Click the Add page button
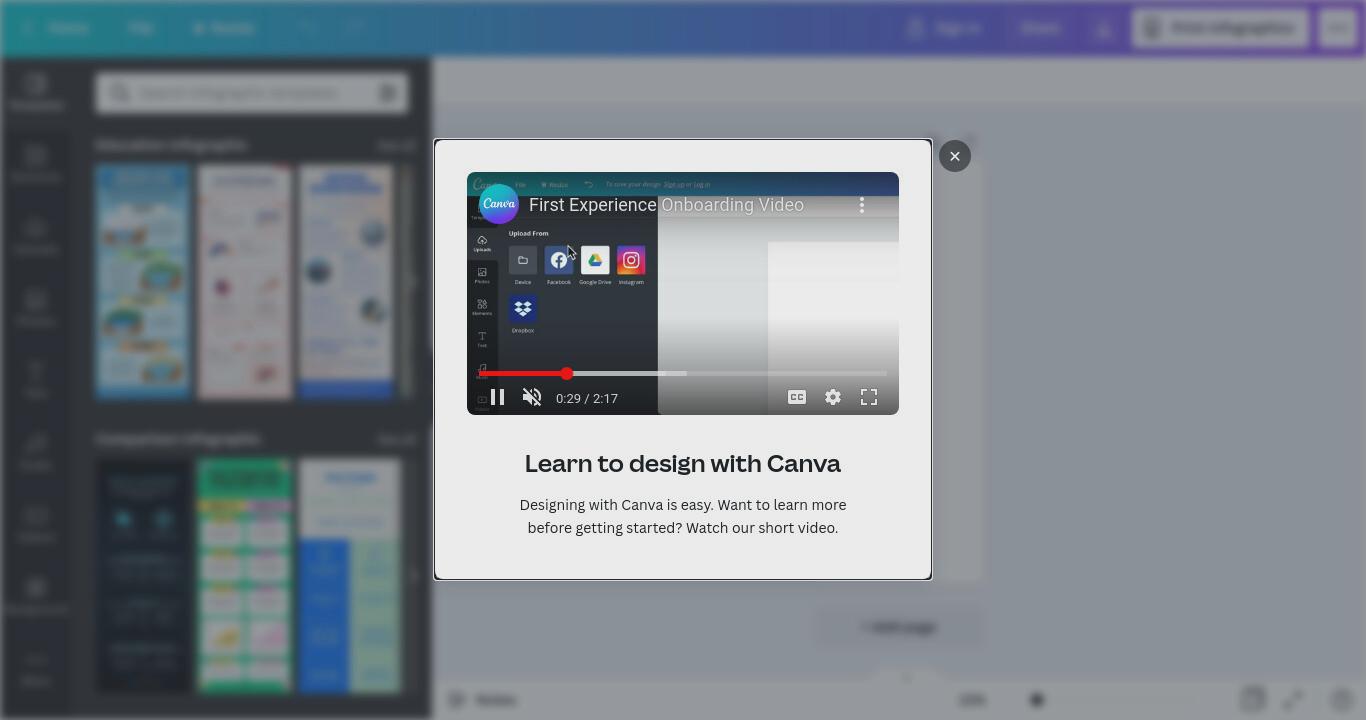 (x=898, y=628)
